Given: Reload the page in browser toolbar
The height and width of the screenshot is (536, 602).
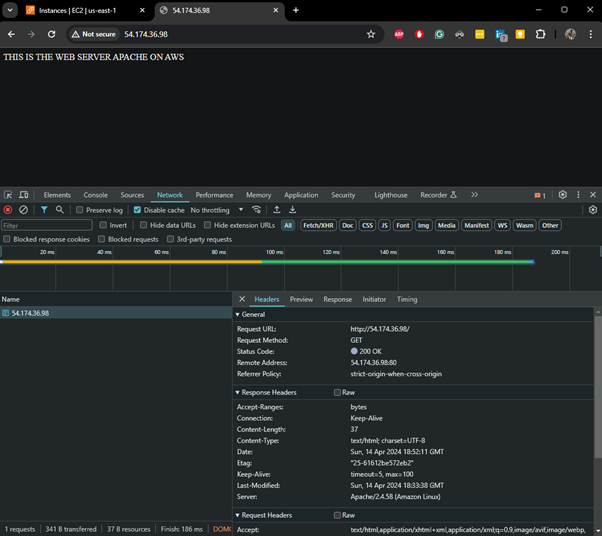Looking at the screenshot, I should 51,34.
